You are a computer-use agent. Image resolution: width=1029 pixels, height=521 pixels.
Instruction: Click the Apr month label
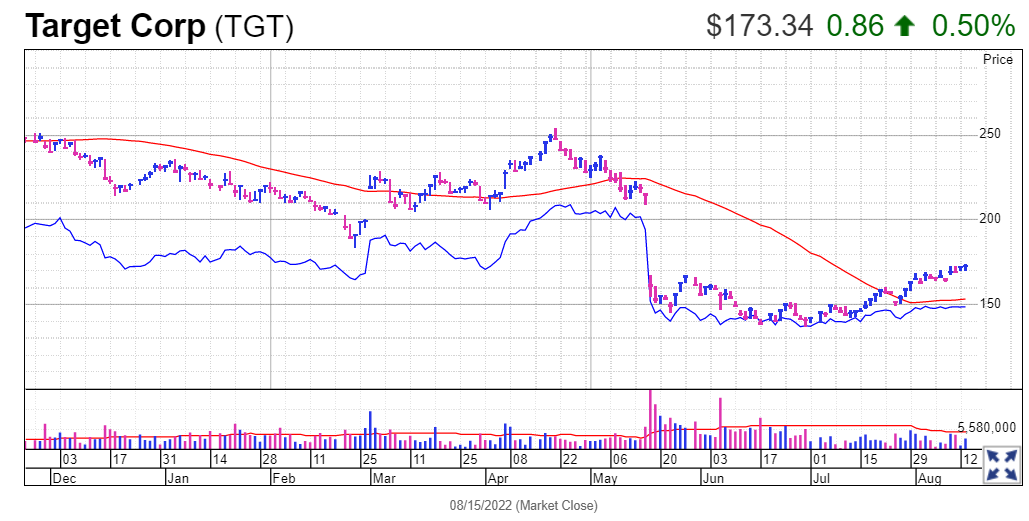point(499,478)
